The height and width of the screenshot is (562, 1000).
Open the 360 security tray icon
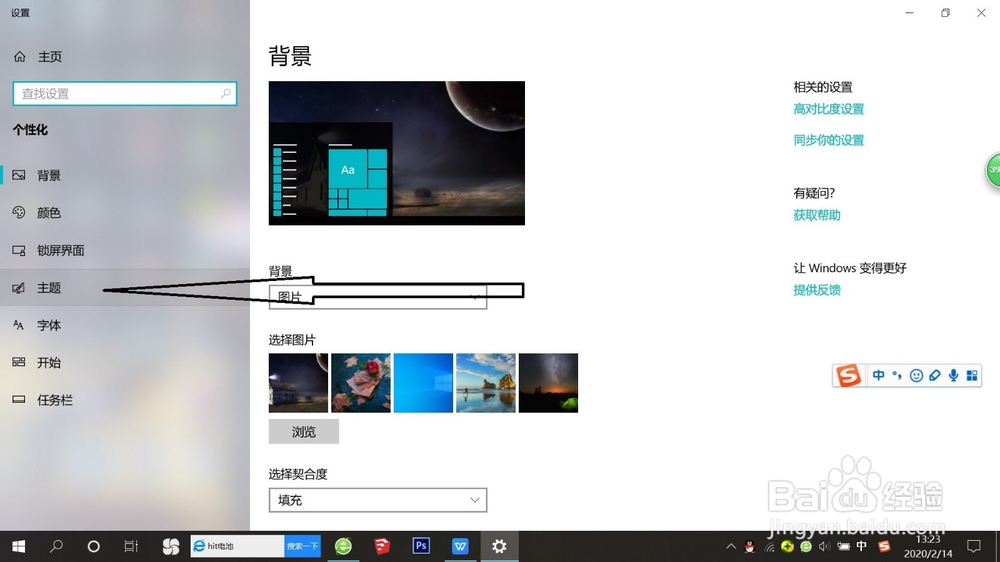tap(788, 547)
